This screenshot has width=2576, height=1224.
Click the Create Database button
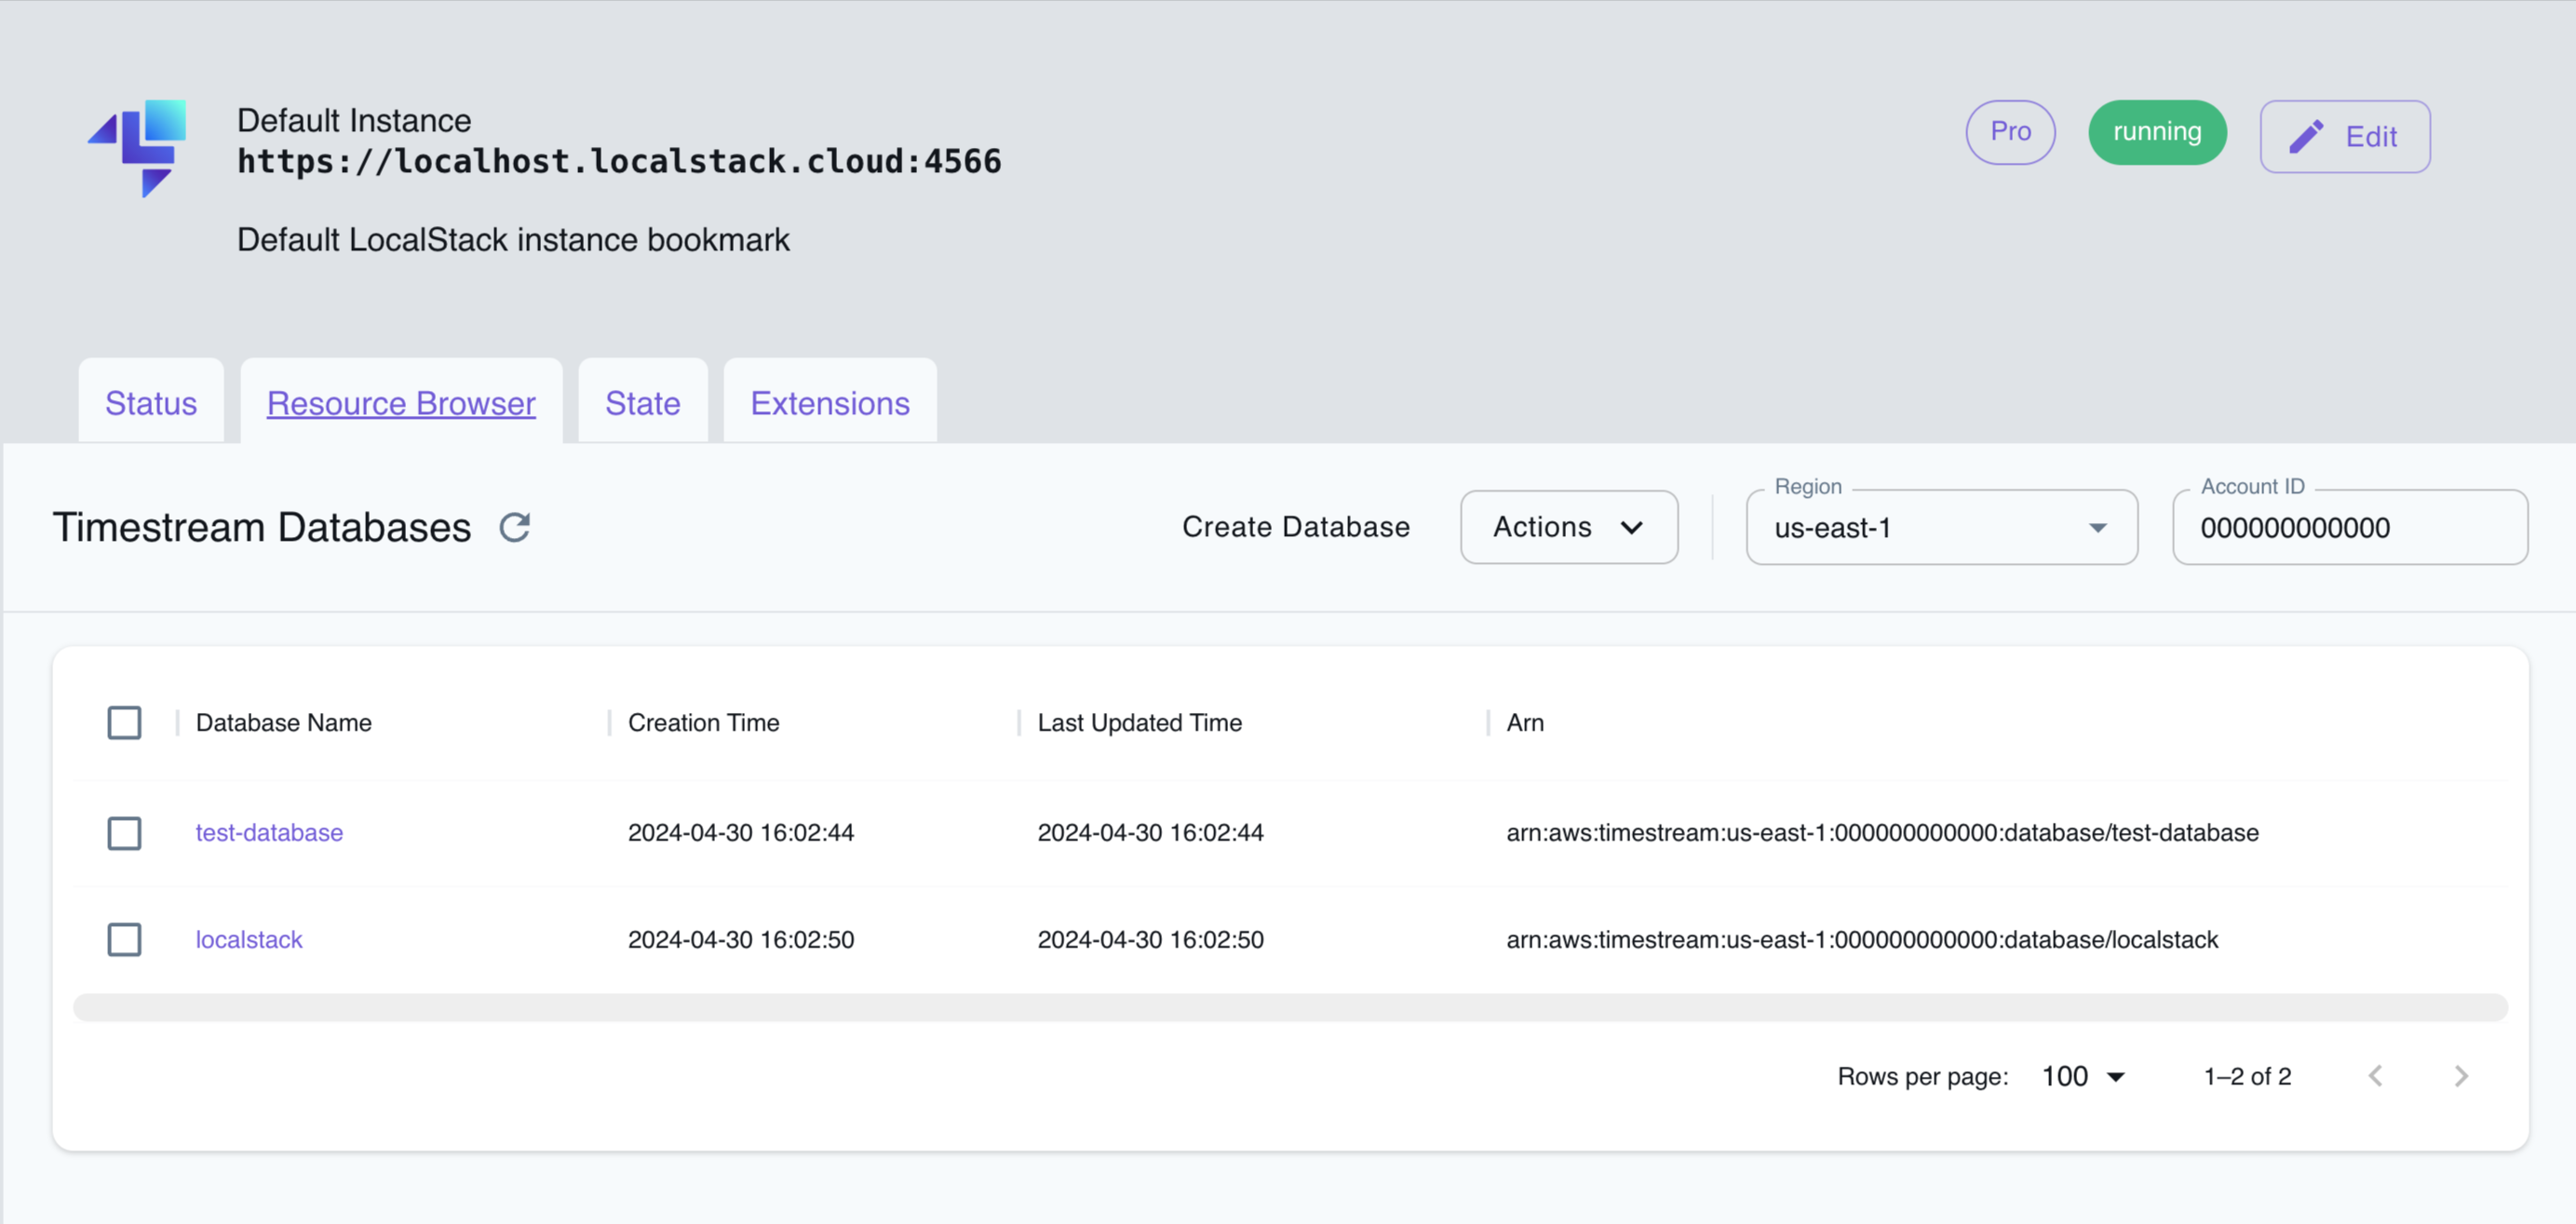pyautogui.click(x=1296, y=527)
